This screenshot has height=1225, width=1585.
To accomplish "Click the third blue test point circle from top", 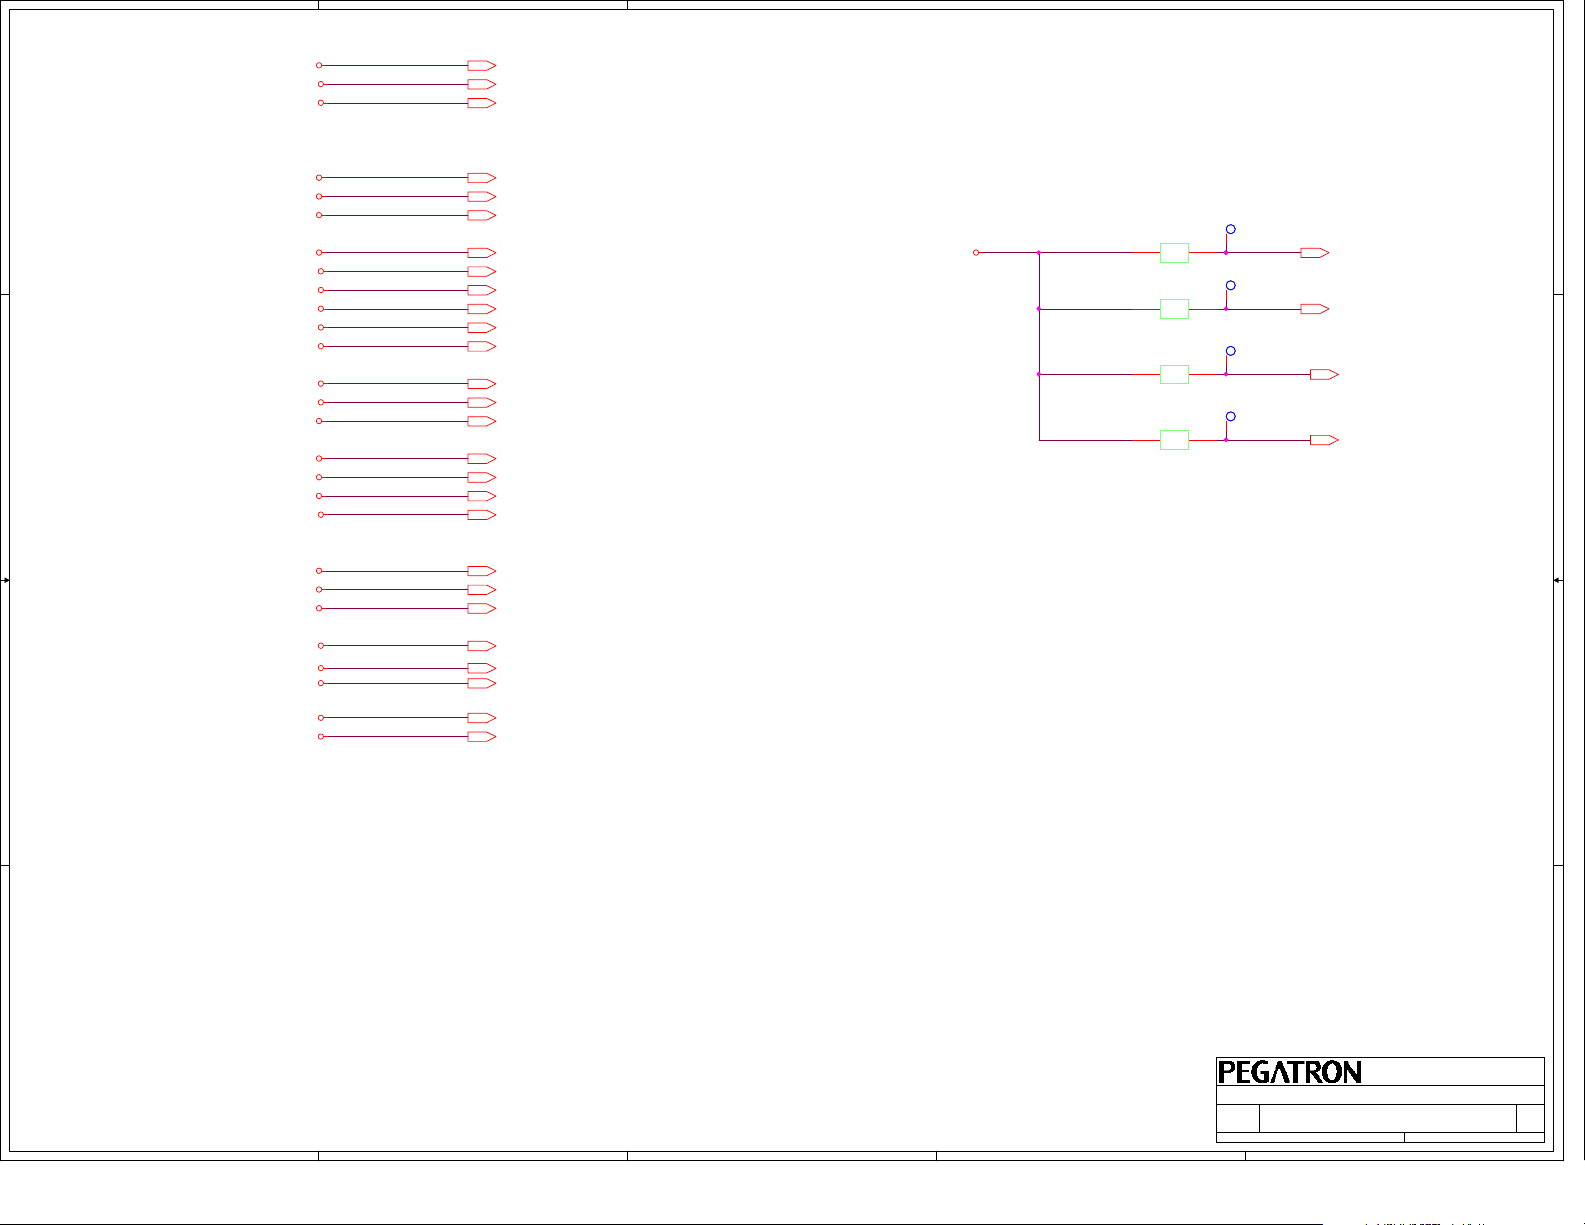I will [1231, 351].
